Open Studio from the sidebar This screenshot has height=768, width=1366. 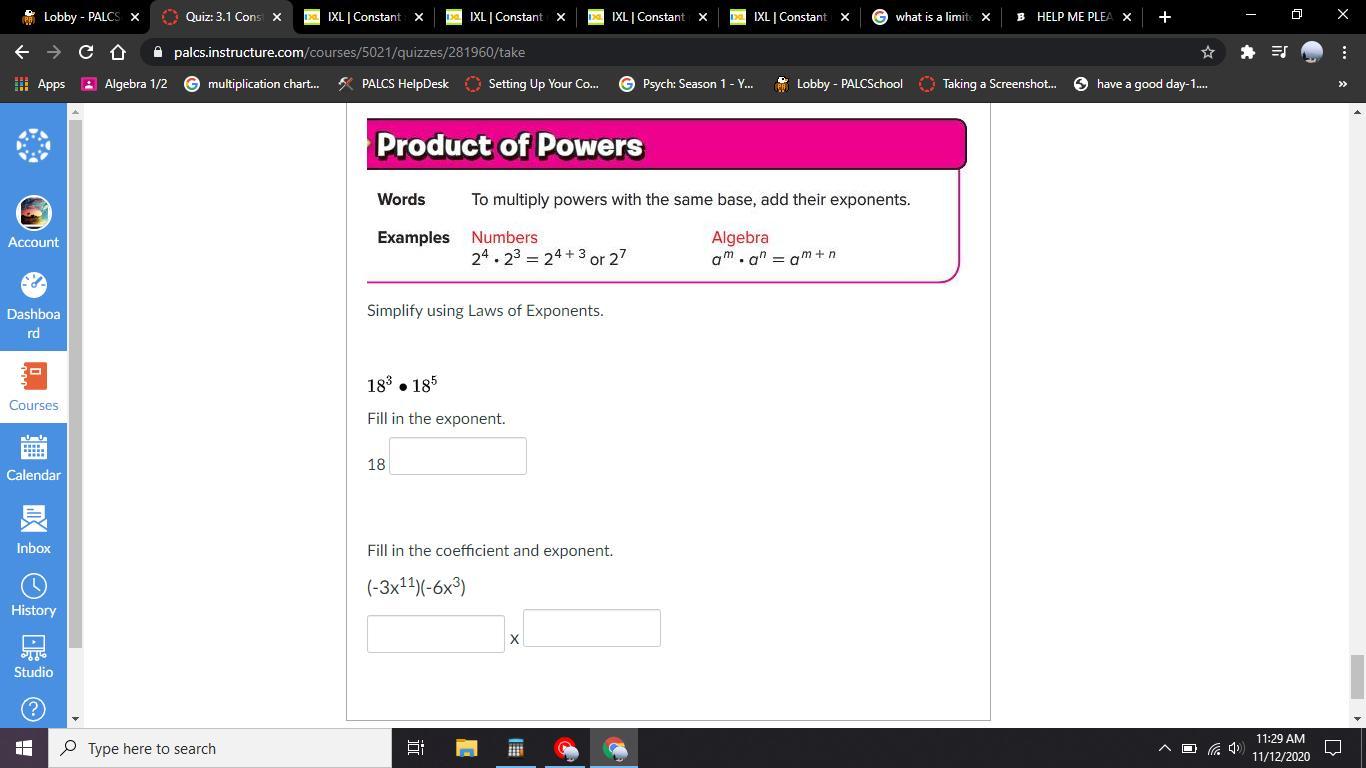pyautogui.click(x=33, y=656)
